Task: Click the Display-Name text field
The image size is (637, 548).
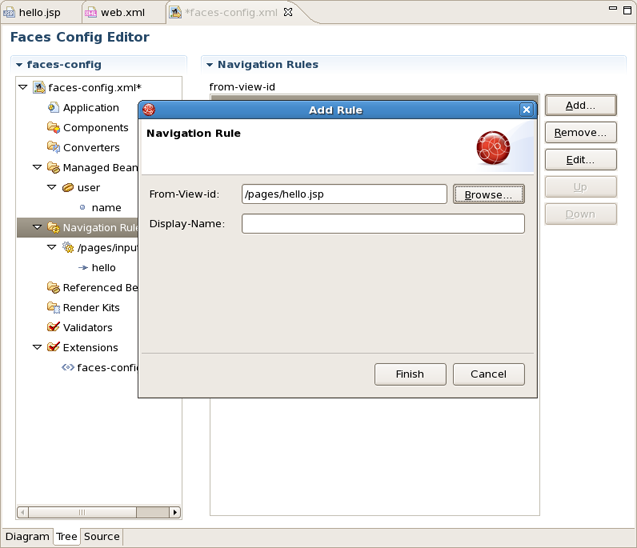Action: (383, 224)
